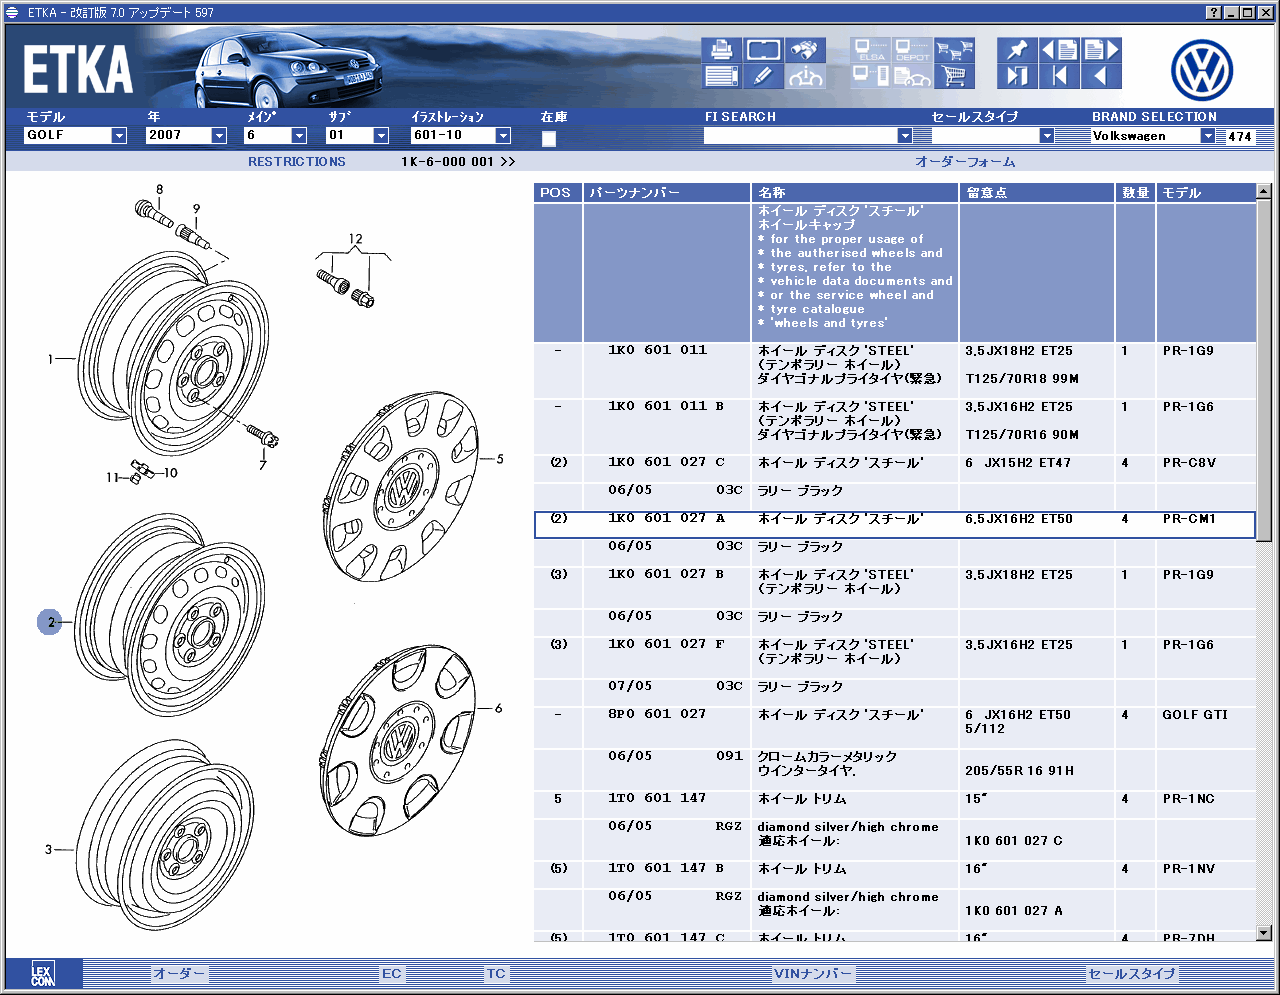Image resolution: width=1280 pixels, height=995 pixels.
Task: Click the printer icon in toolbar
Action: click(x=720, y=50)
